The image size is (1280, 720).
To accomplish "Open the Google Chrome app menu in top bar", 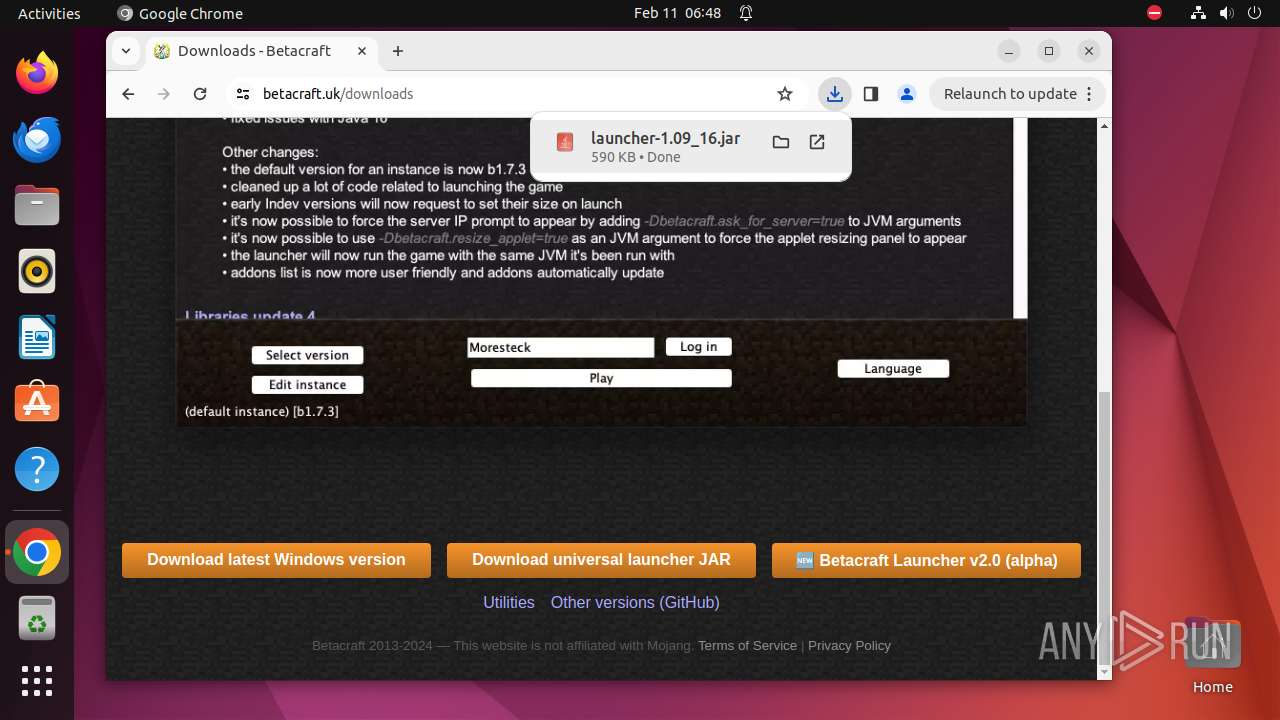I will 180,13.
